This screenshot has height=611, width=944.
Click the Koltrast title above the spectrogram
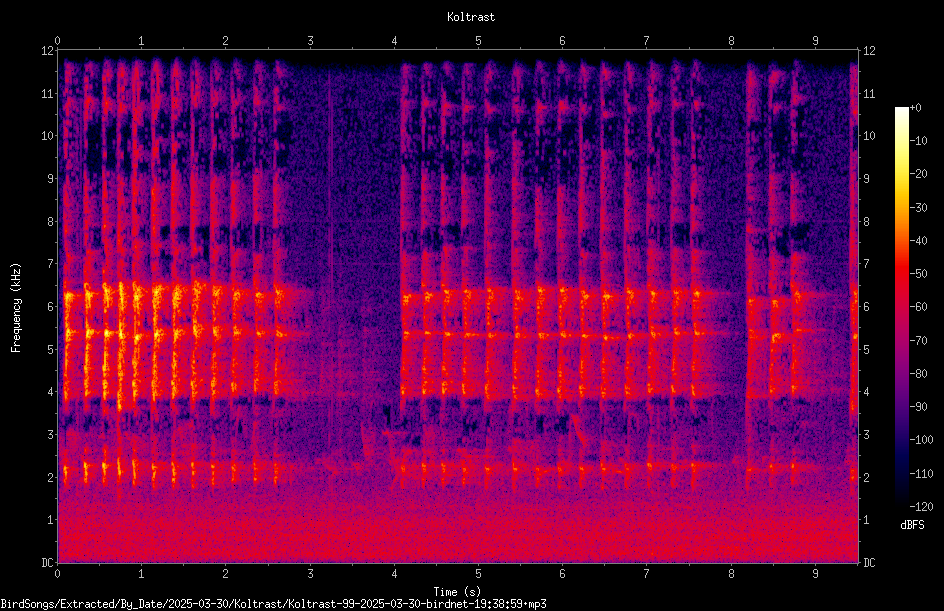point(471,17)
